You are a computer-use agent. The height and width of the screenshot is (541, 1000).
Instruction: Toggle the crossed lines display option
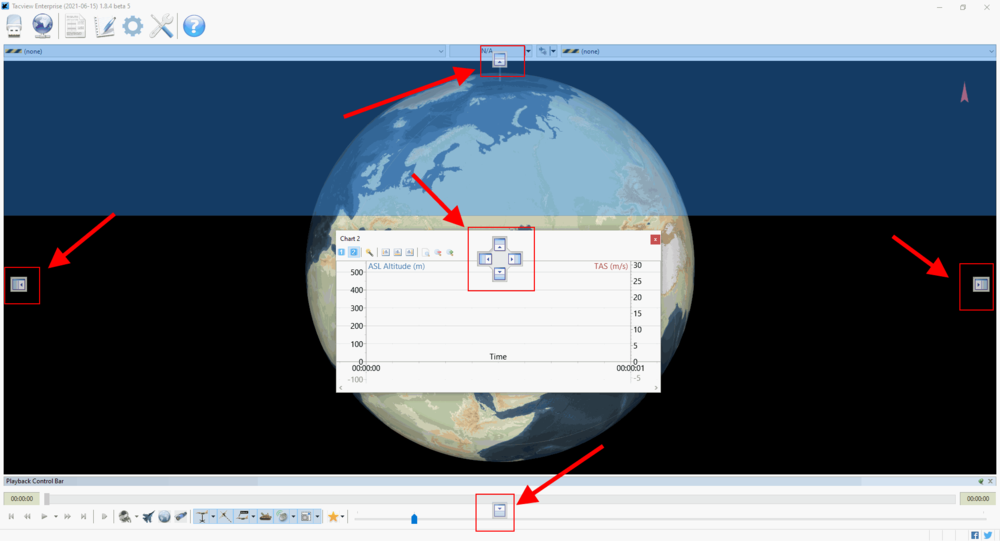click(x=225, y=516)
